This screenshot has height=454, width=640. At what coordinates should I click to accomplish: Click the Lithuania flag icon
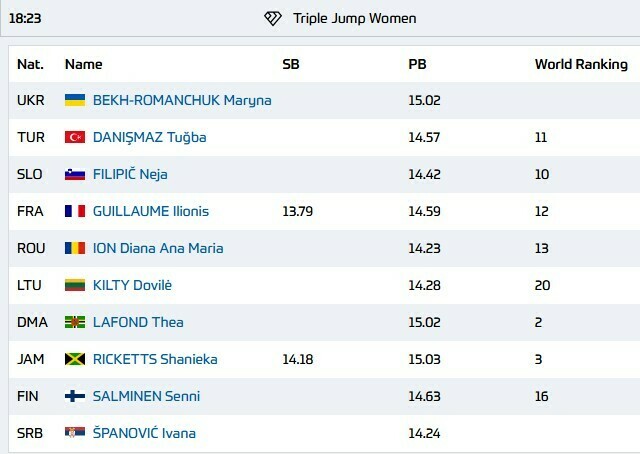pyautogui.click(x=74, y=285)
